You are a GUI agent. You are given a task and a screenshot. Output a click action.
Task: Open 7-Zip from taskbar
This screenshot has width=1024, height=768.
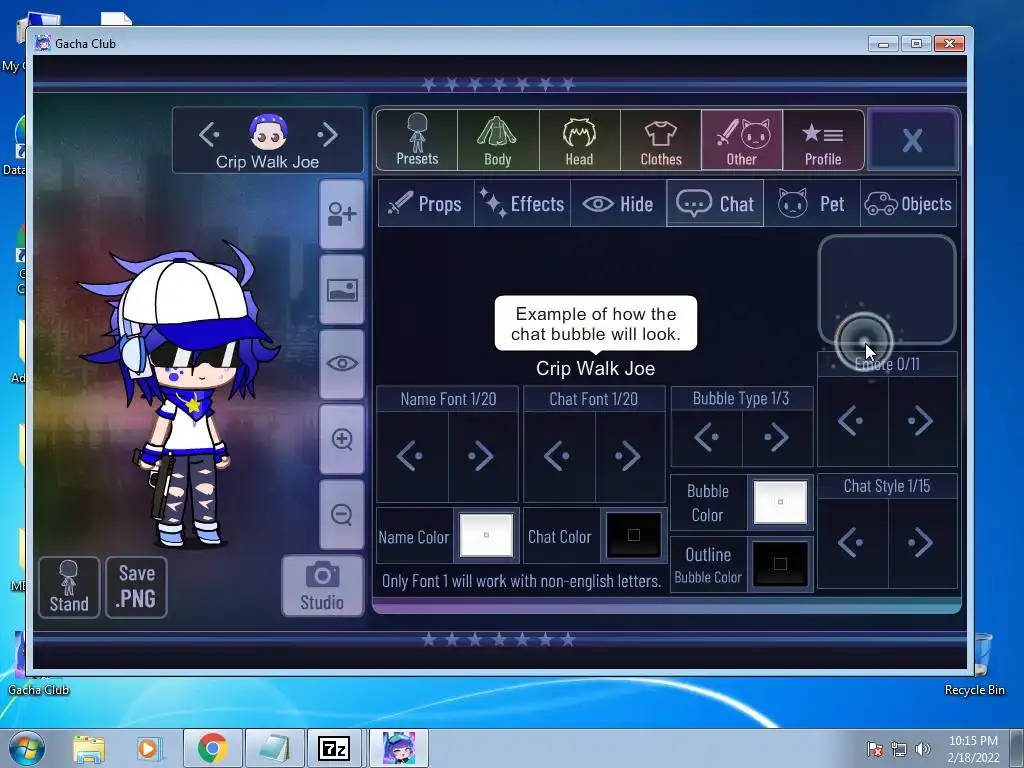pyautogui.click(x=334, y=748)
